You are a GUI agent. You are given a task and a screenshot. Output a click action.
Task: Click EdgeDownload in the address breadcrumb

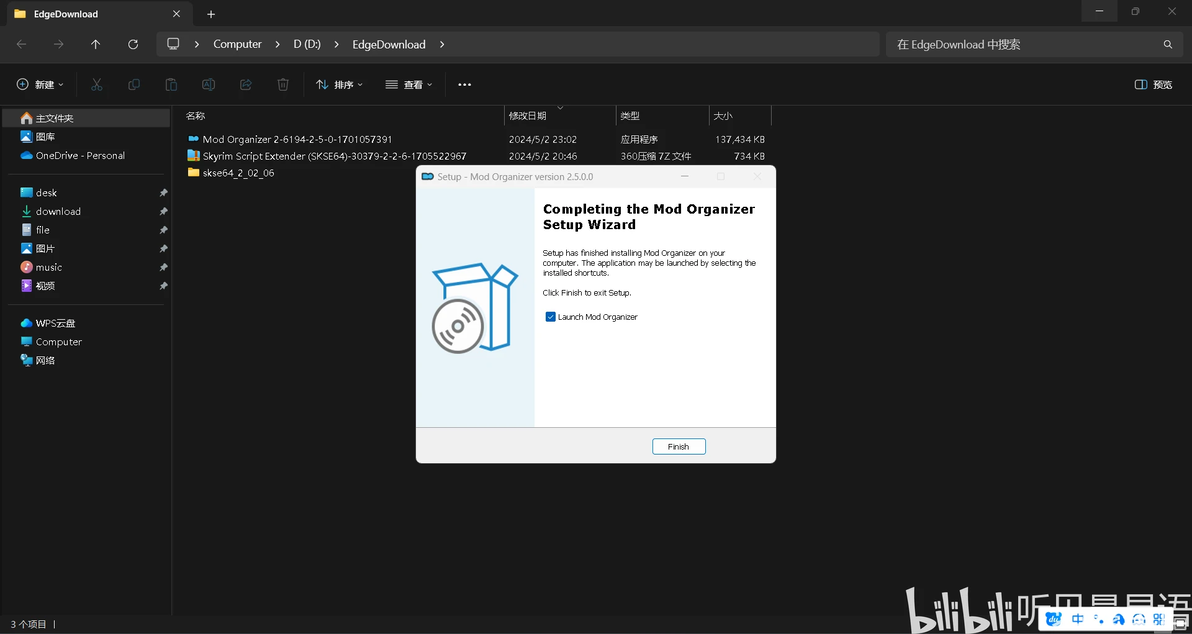[388, 44]
